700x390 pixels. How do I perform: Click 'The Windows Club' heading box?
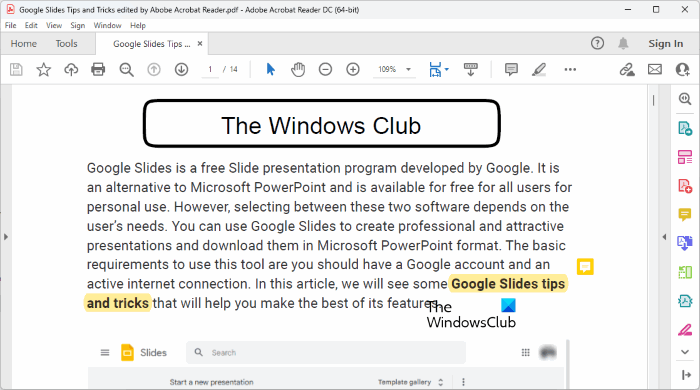point(321,124)
